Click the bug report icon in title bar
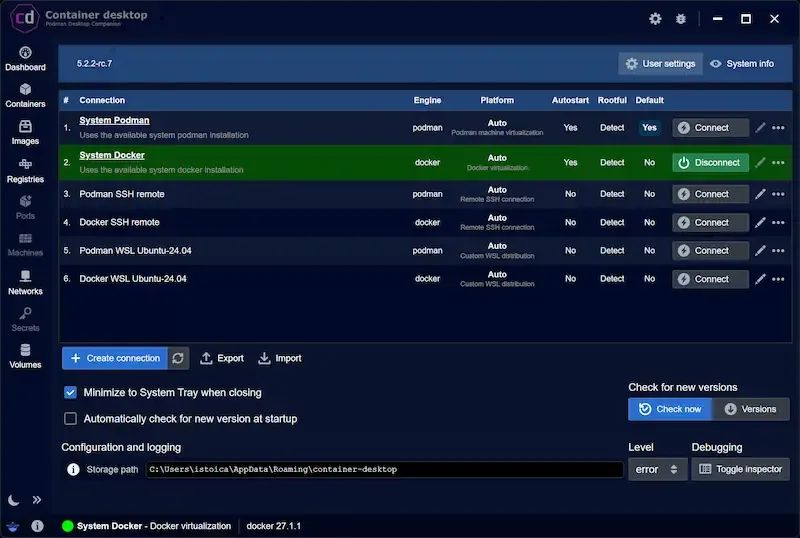The height and width of the screenshot is (538, 800). (x=681, y=19)
